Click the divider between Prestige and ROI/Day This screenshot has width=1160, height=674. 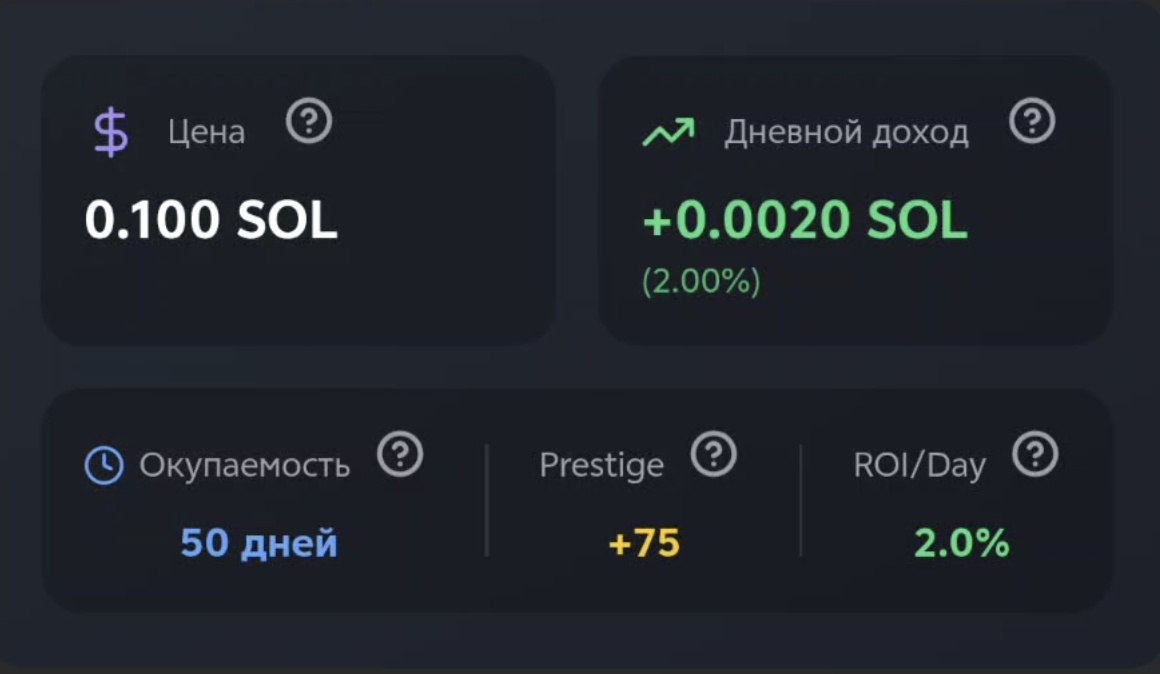pyautogui.click(x=800, y=500)
